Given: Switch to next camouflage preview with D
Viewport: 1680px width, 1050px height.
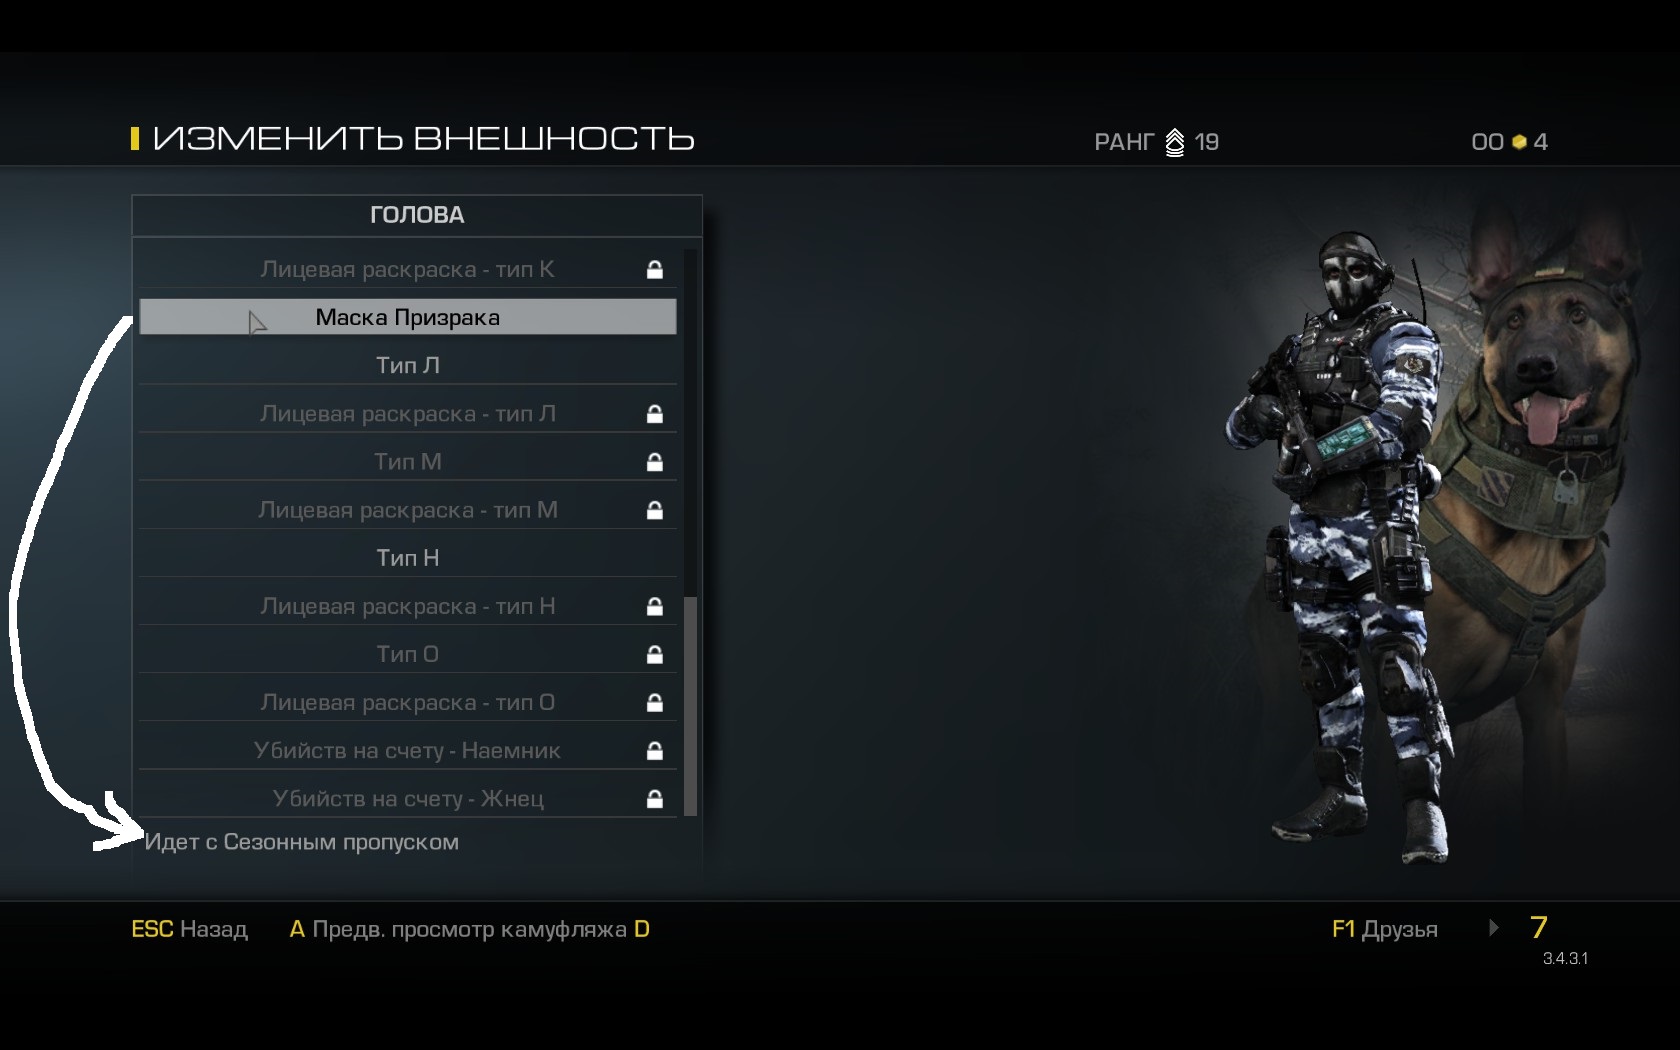Looking at the screenshot, I should [x=642, y=929].
